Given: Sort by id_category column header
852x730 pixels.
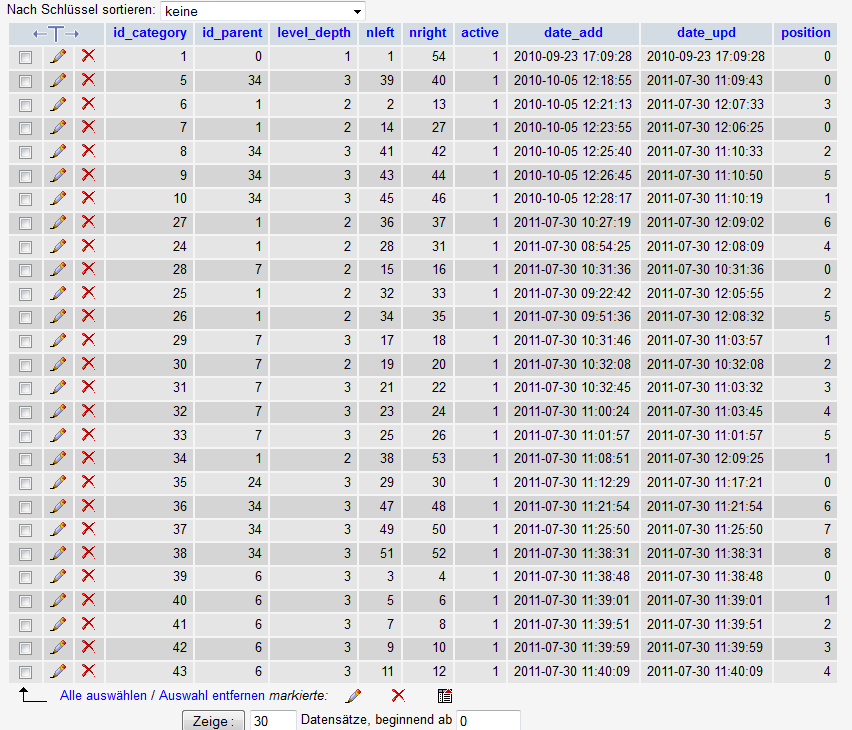Looking at the screenshot, I should (150, 33).
